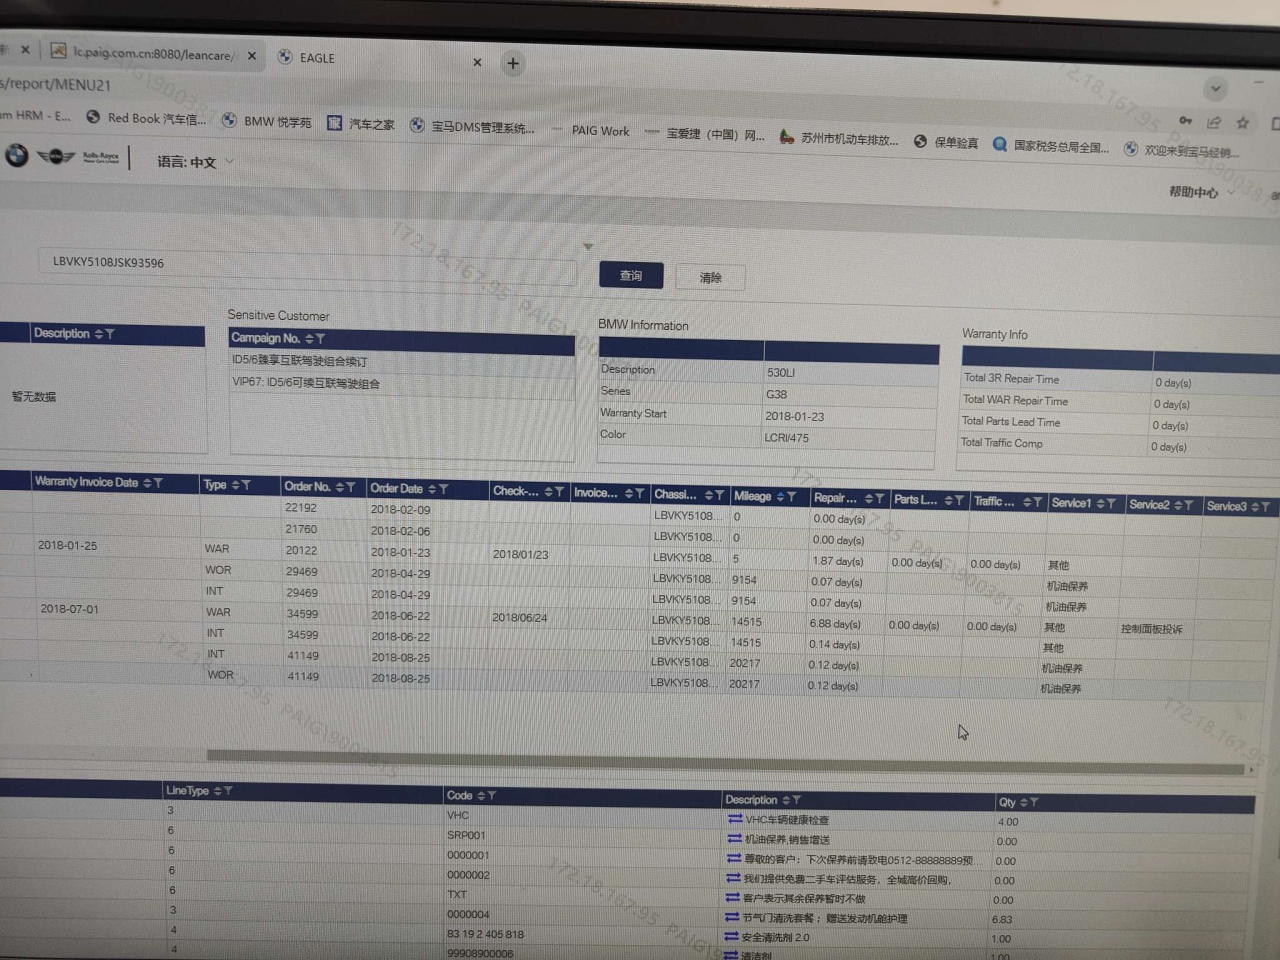
Task: Filter the Parts L... column
Action: point(959,500)
